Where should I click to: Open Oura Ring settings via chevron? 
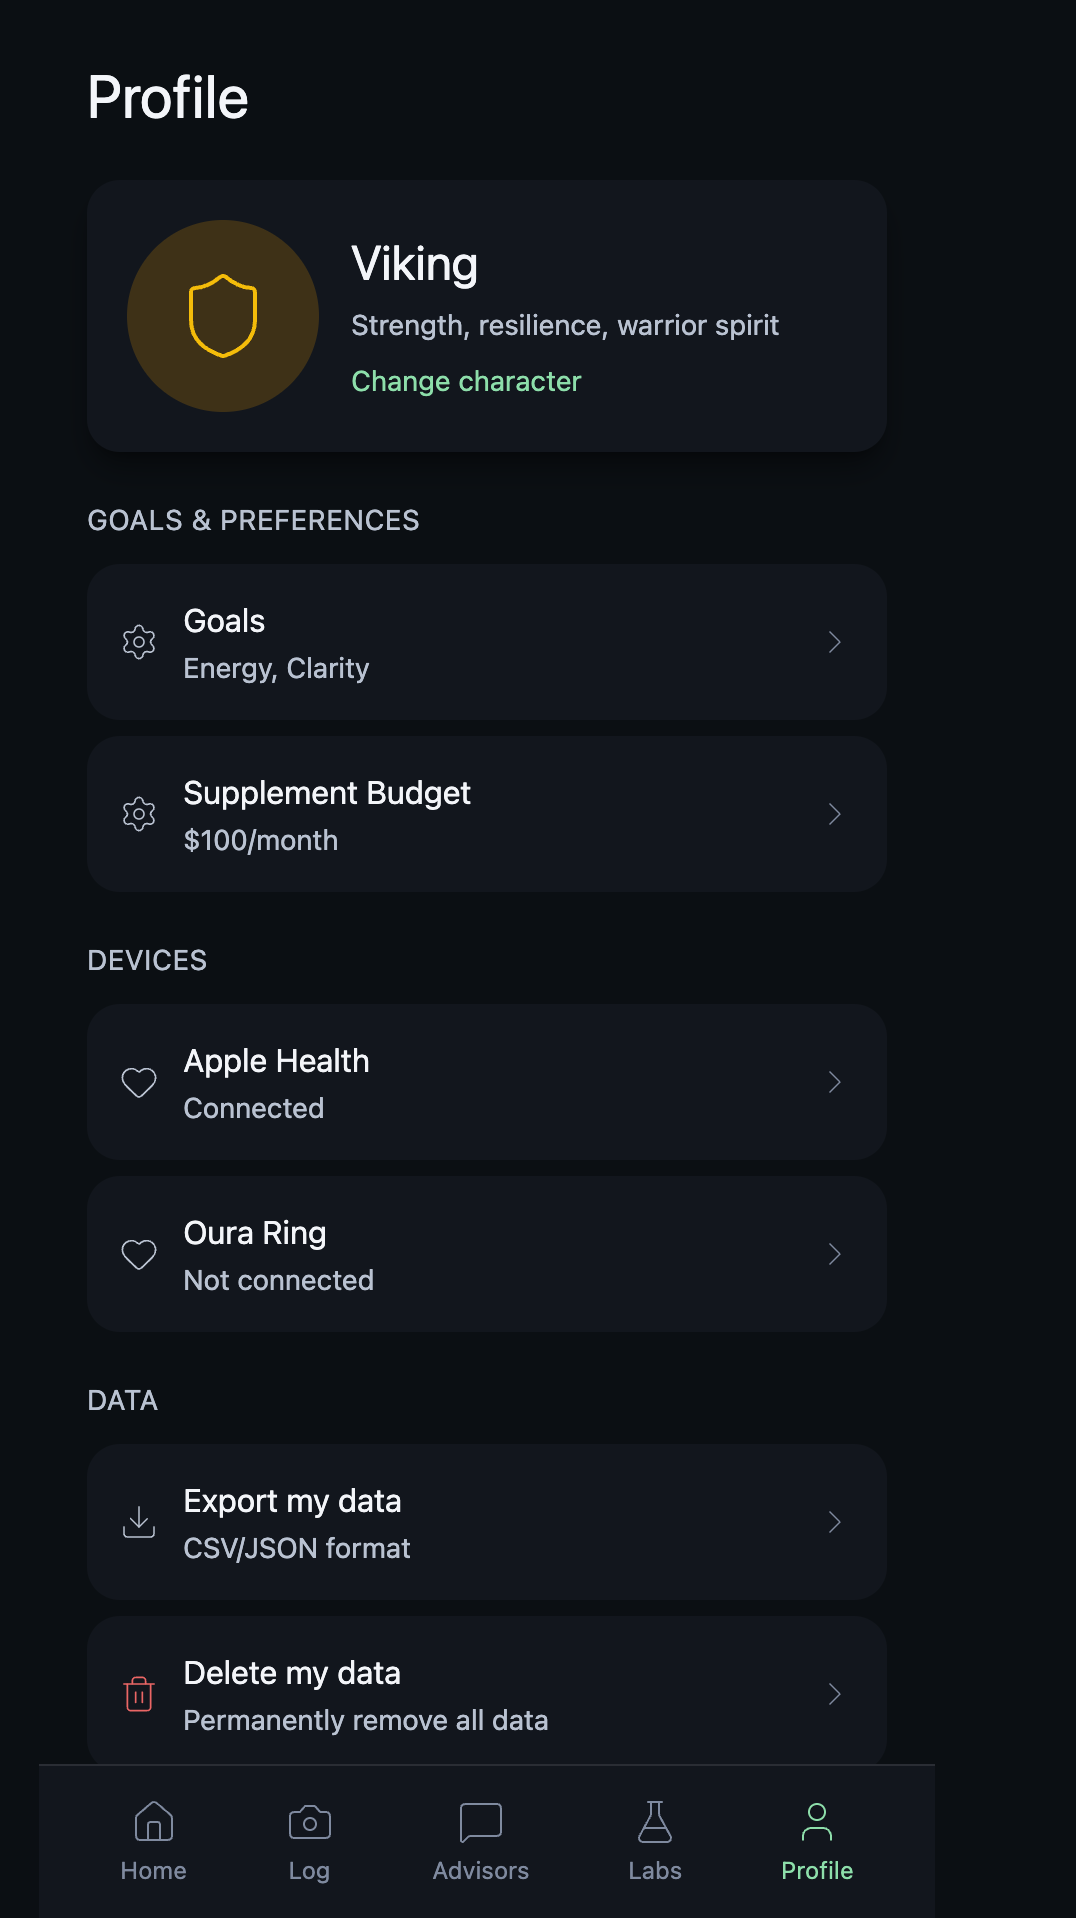pyautogui.click(x=835, y=1254)
